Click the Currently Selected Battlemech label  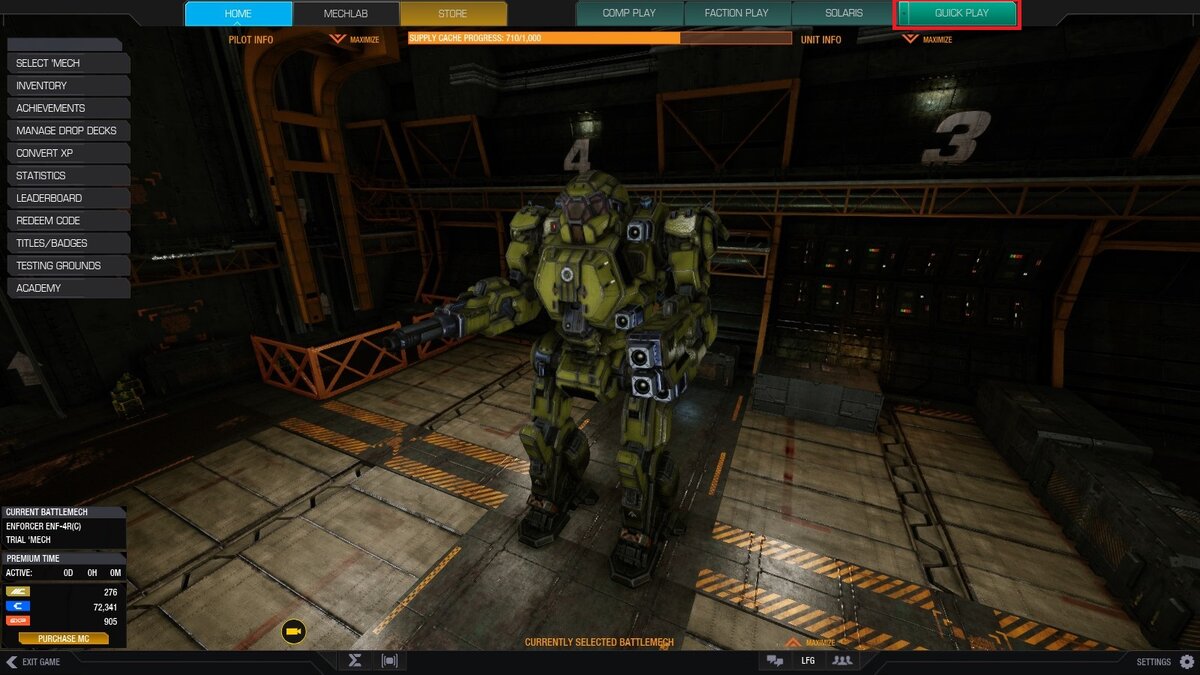tap(599, 643)
